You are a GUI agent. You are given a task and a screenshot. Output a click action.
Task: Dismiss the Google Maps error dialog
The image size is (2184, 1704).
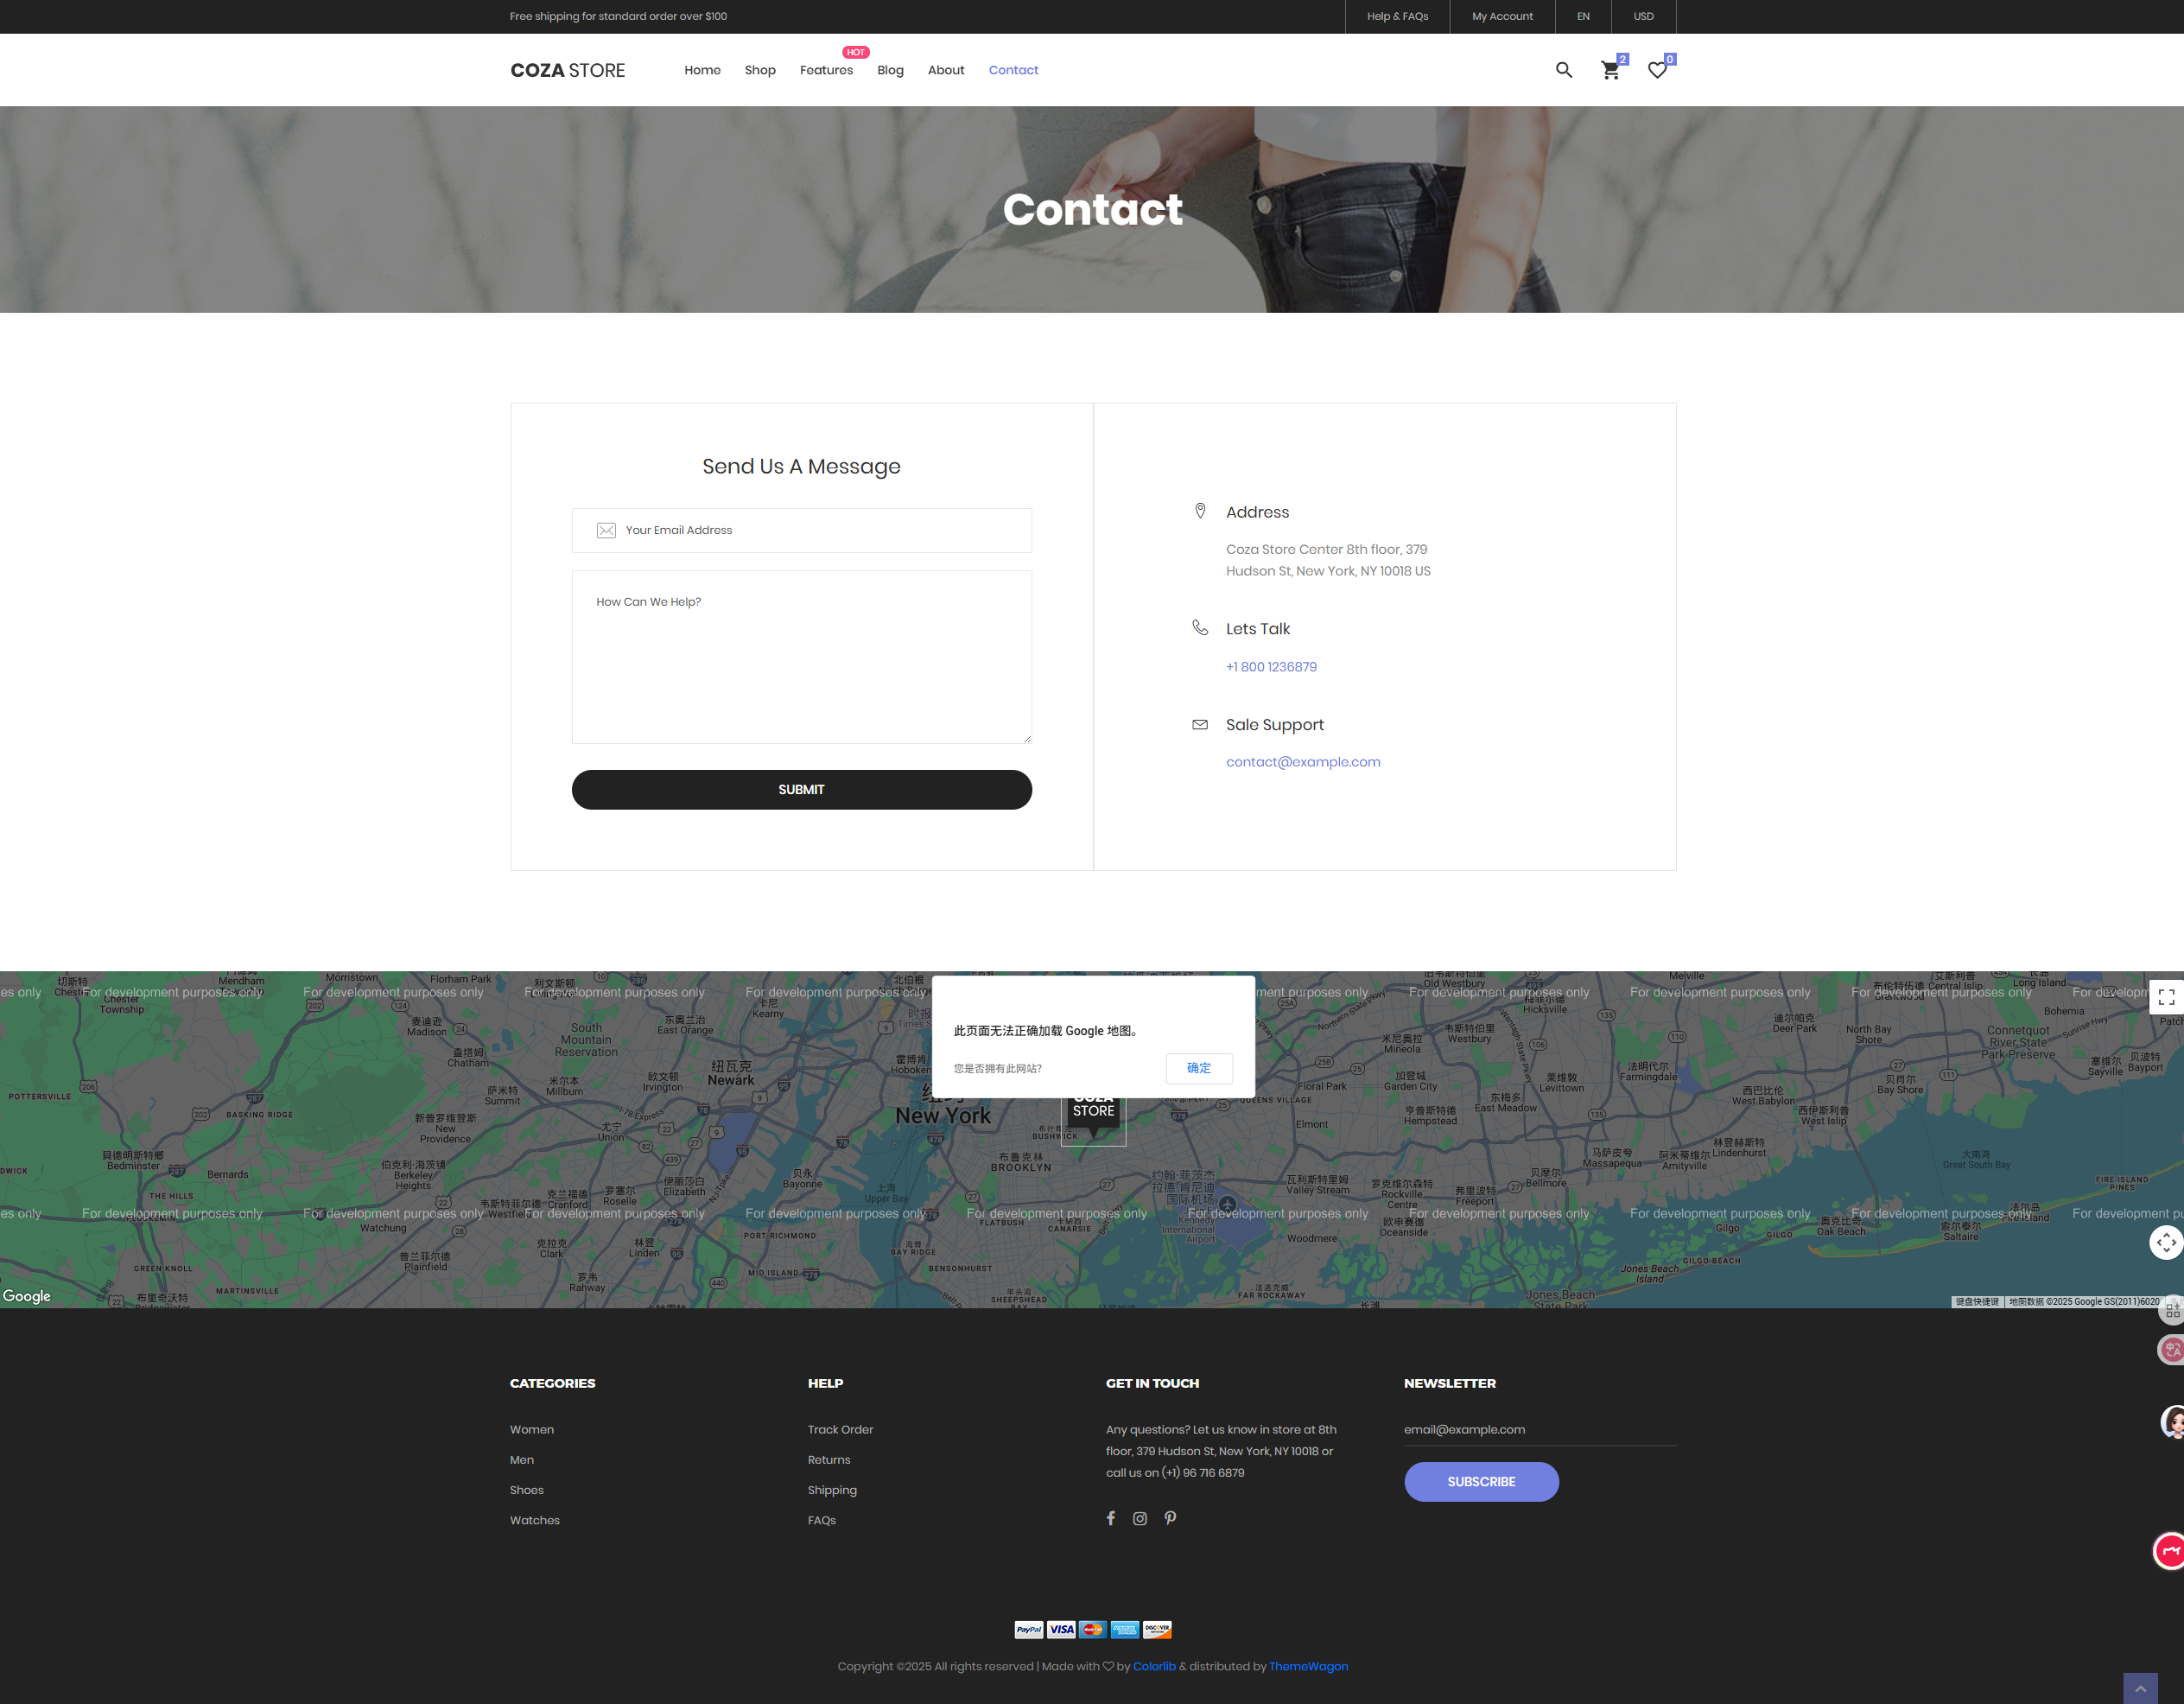(1198, 1068)
